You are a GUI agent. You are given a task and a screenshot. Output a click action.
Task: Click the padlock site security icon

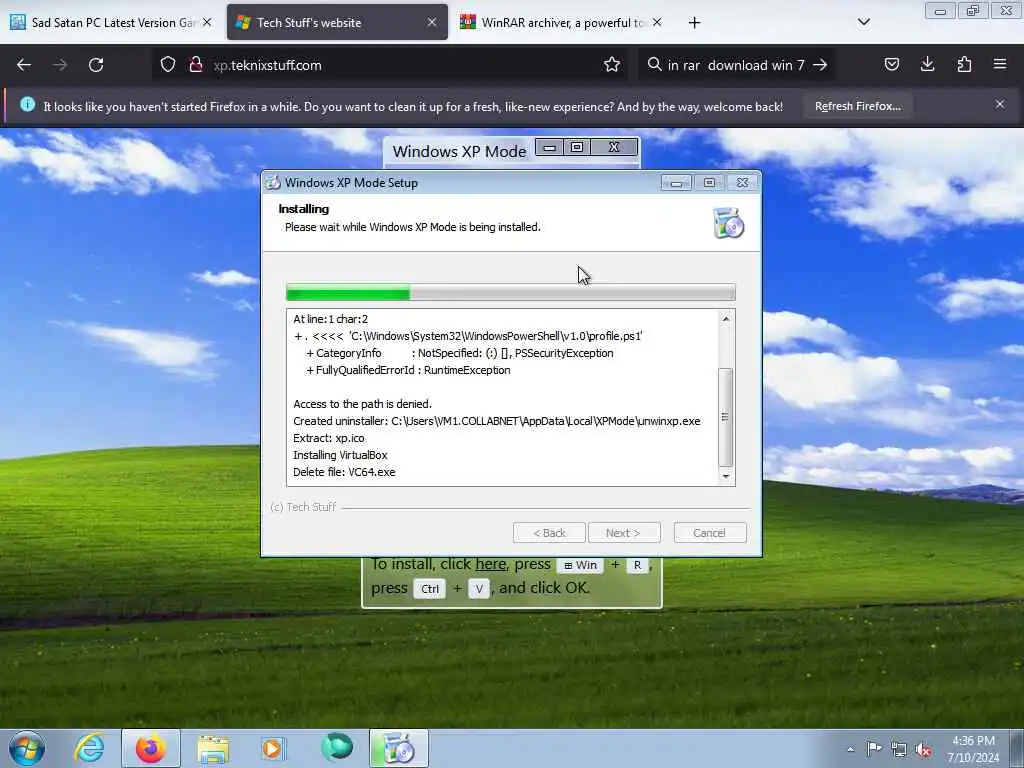tap(195, 65)
